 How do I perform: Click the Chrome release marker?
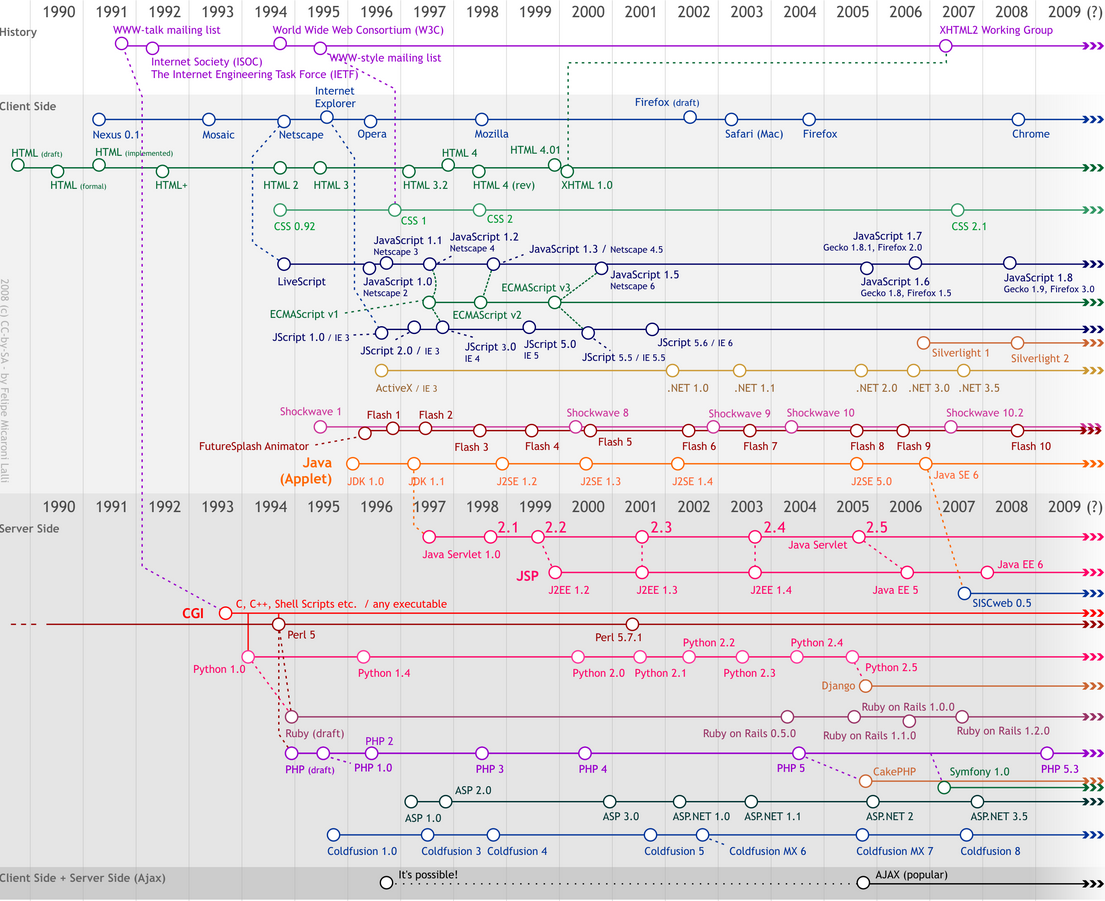(1018, 120)
